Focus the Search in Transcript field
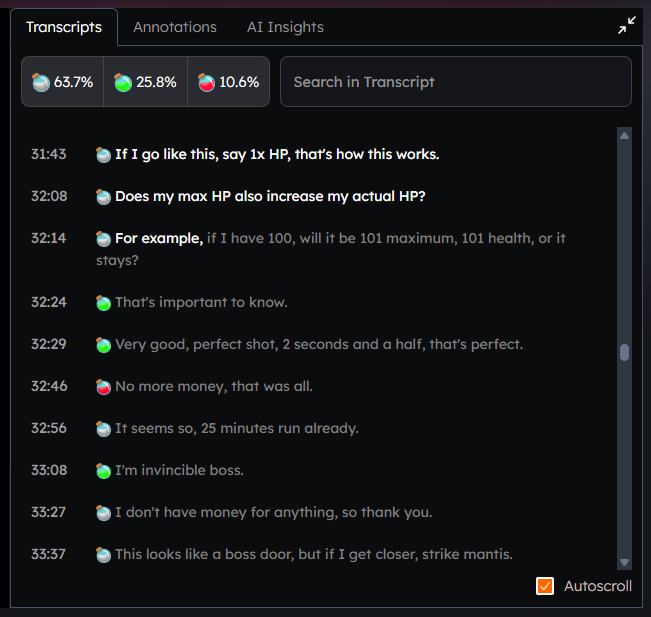Screen dimensions: 651x617 click(455, 82)
